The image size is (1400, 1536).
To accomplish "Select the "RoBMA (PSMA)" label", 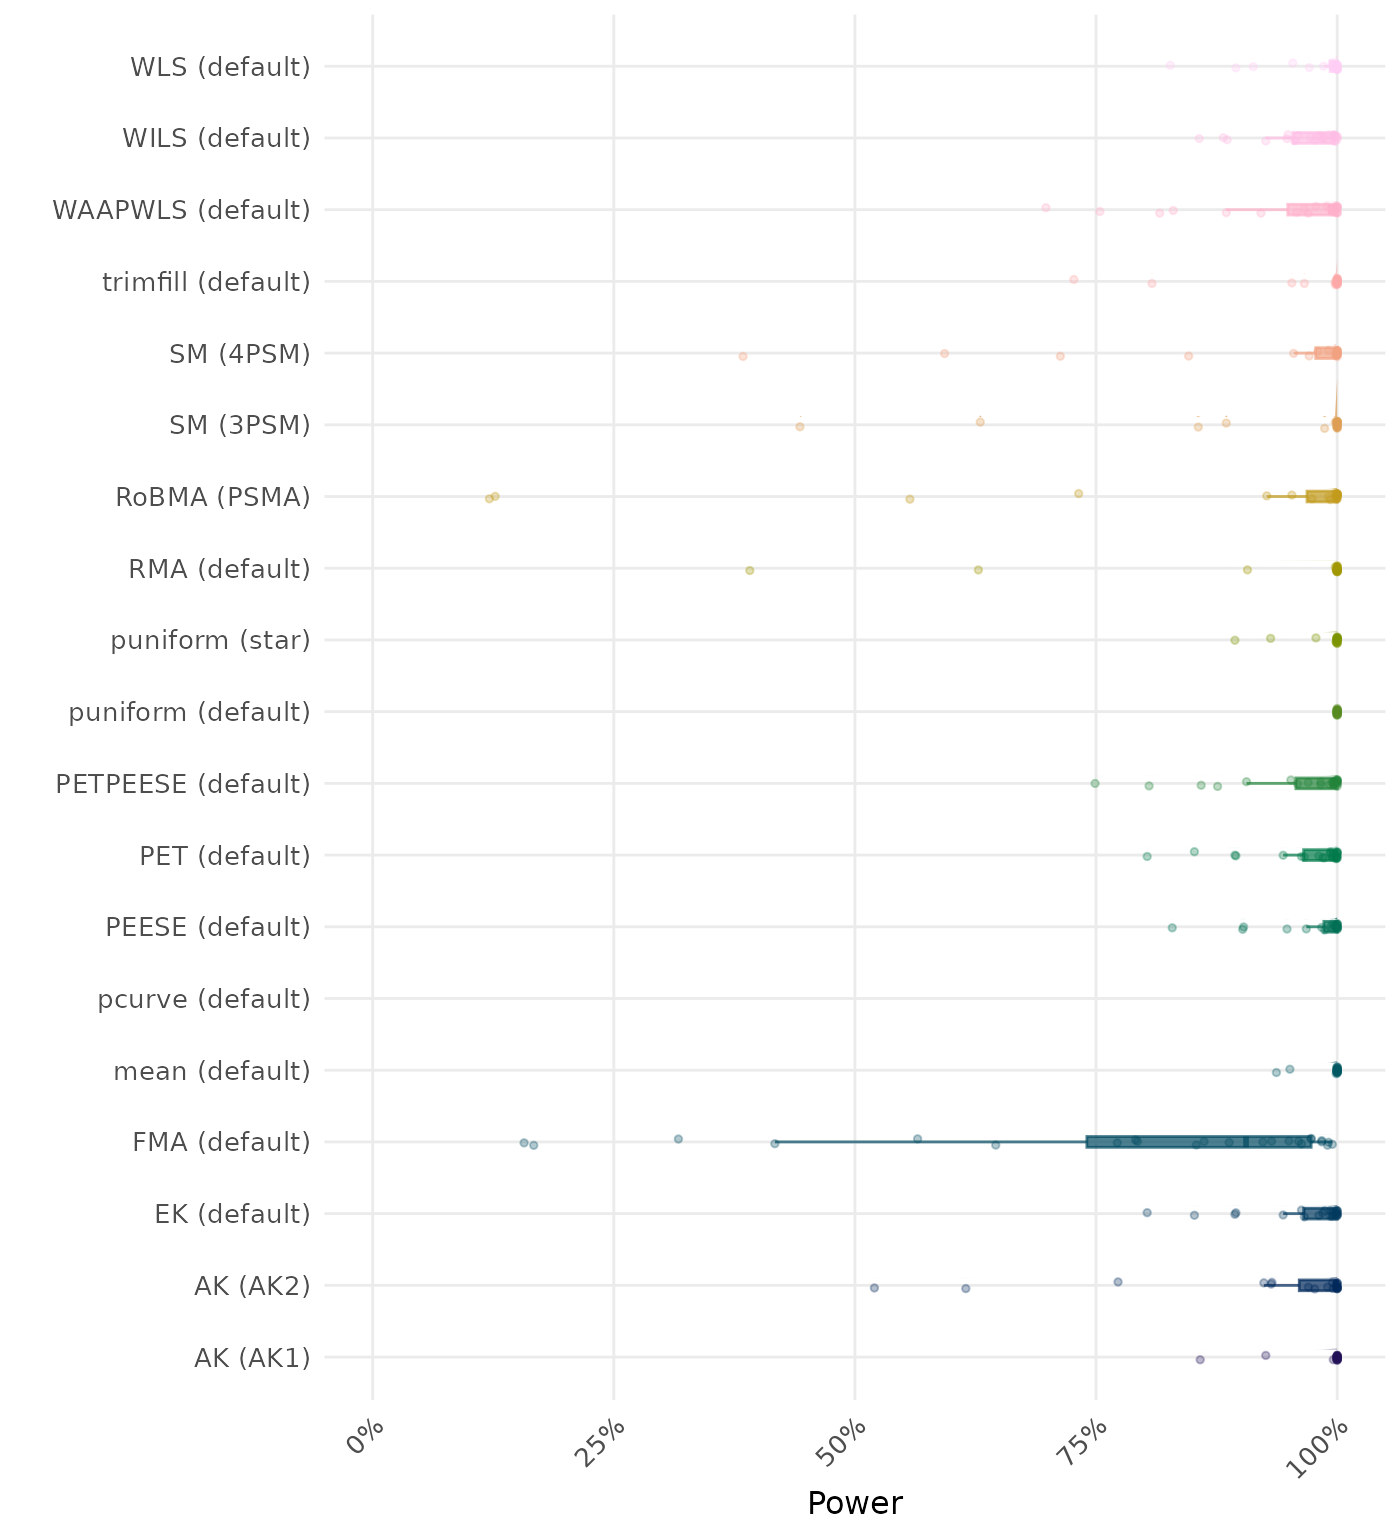I will pos(213,497).
